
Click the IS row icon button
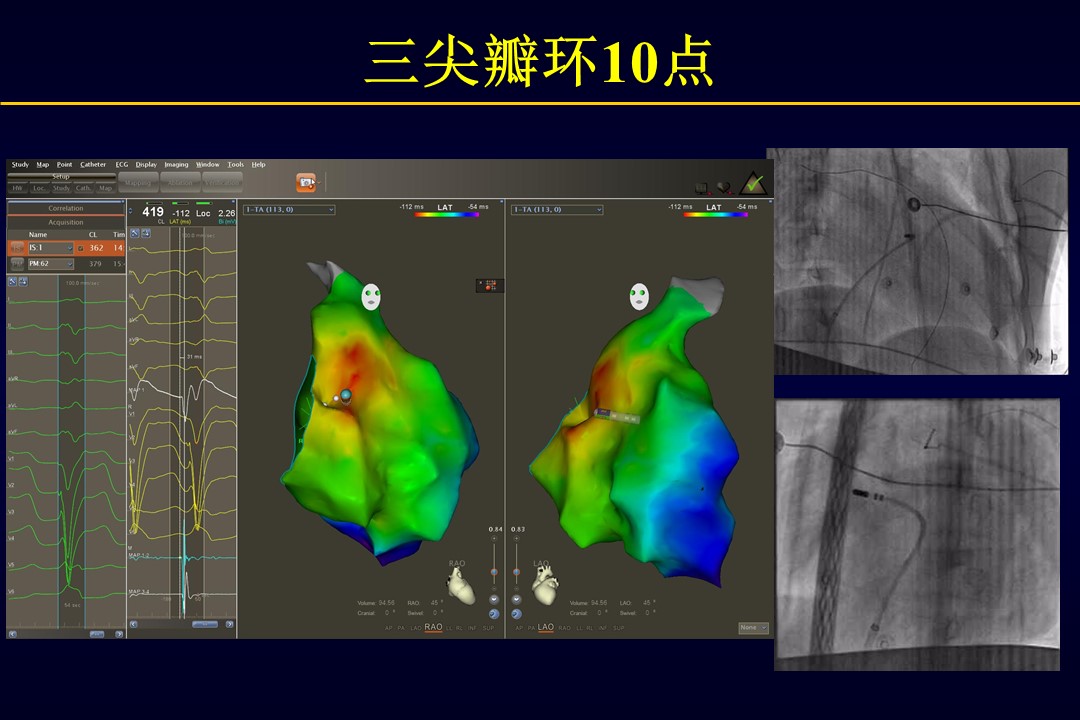tap(17, 248)
